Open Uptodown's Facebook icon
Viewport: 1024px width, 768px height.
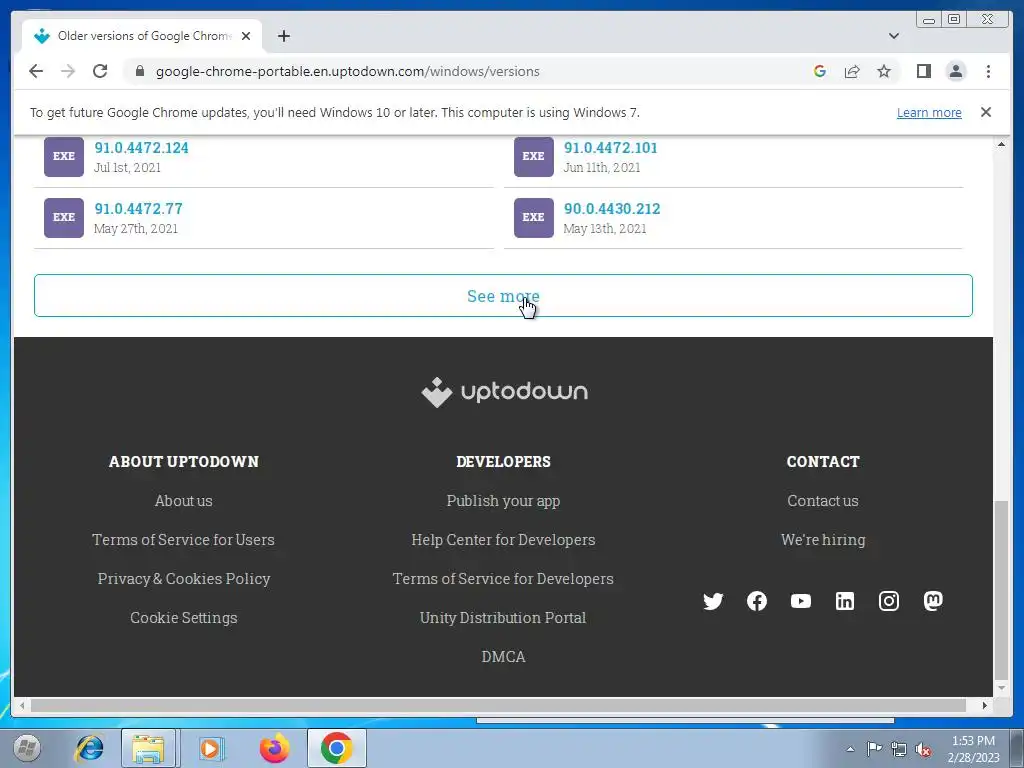pos(757,601)
